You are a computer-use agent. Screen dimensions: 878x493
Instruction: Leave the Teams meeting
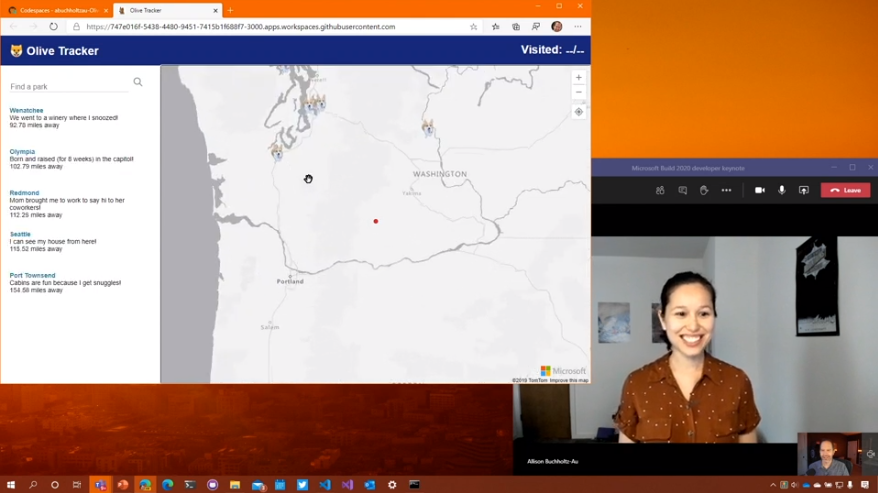point(846,190)
